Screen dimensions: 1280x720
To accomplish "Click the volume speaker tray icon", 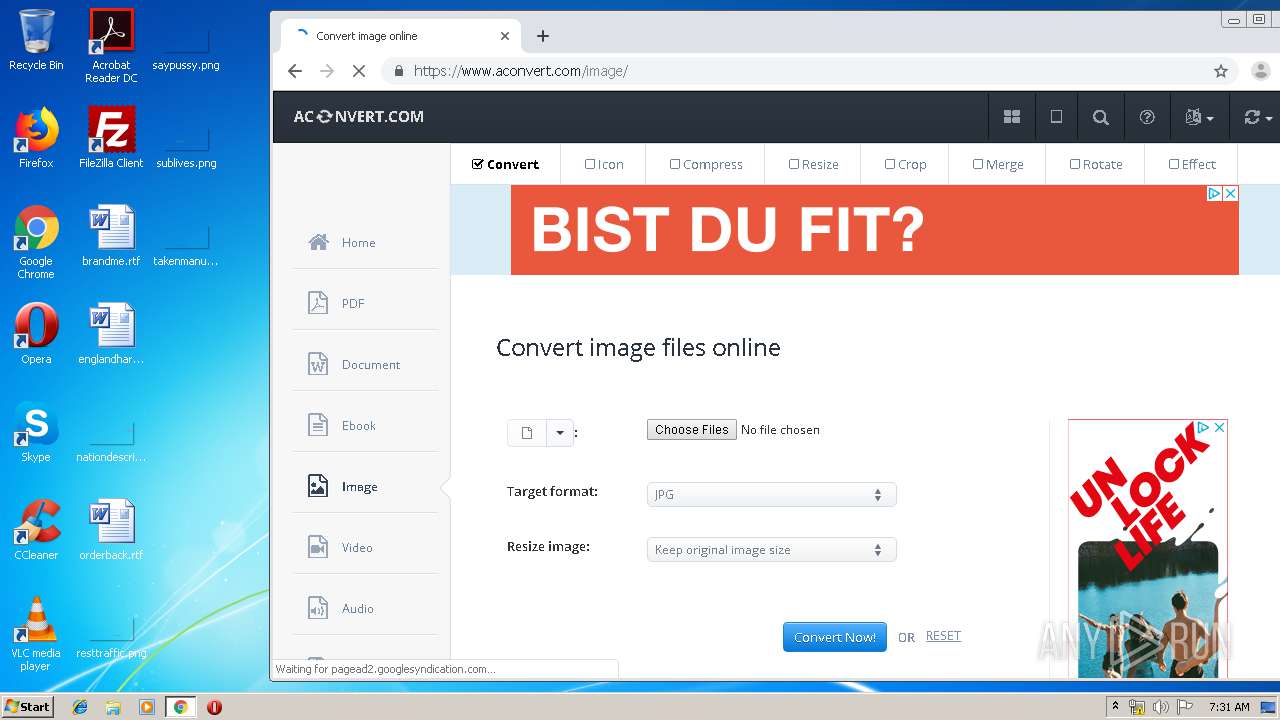I will point(1160,707).
